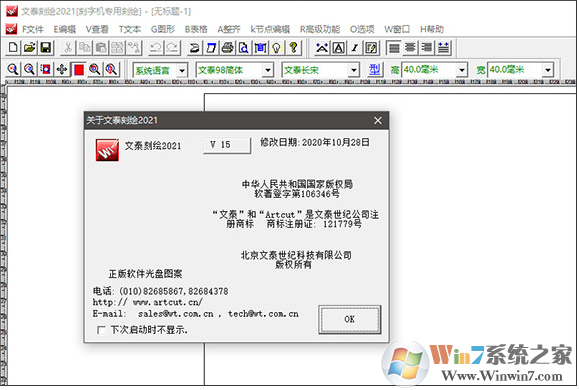Click the pan four-arrow move icon

[62, 69]
